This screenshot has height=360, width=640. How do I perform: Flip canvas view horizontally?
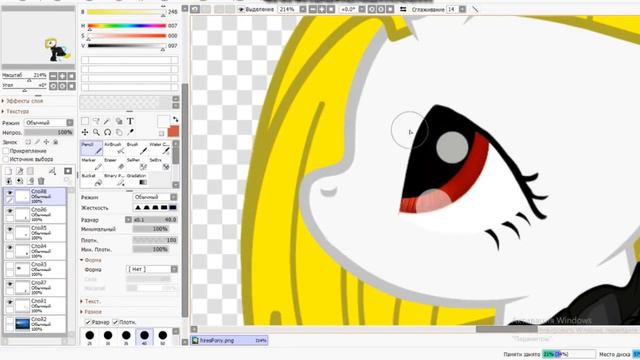pos(403,9)
